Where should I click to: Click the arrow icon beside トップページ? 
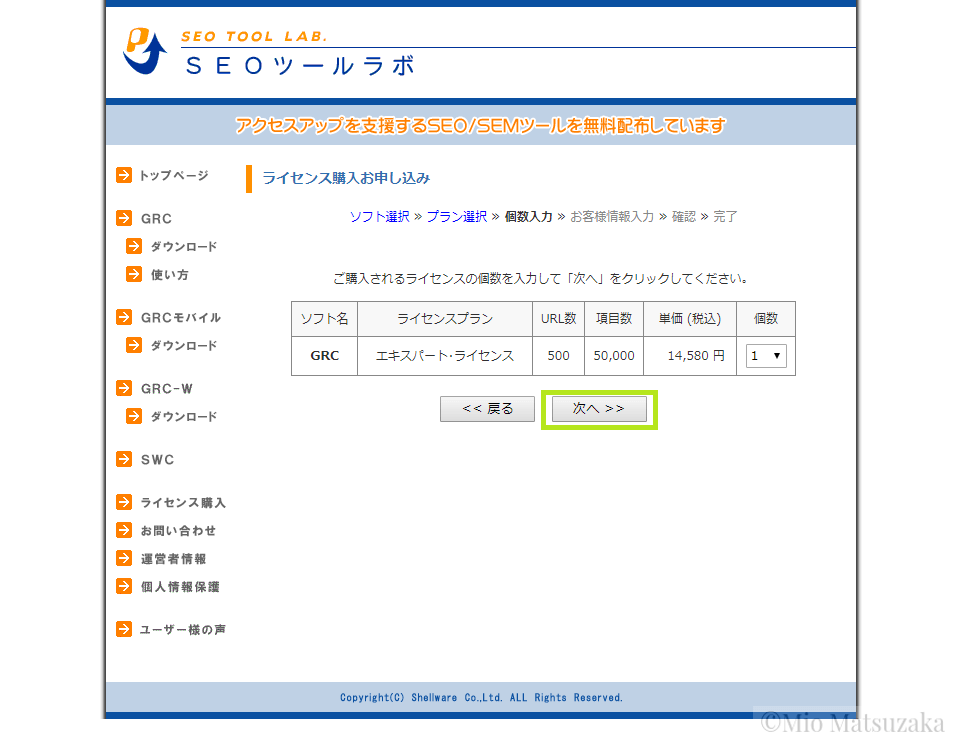[124, 175]
